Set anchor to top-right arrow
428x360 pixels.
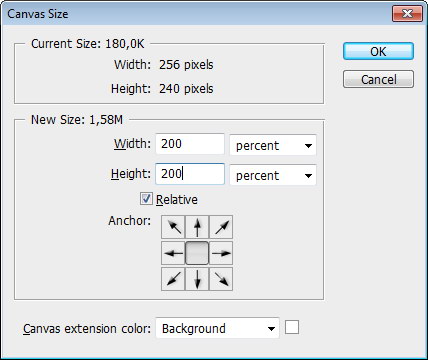click(221, 227)
